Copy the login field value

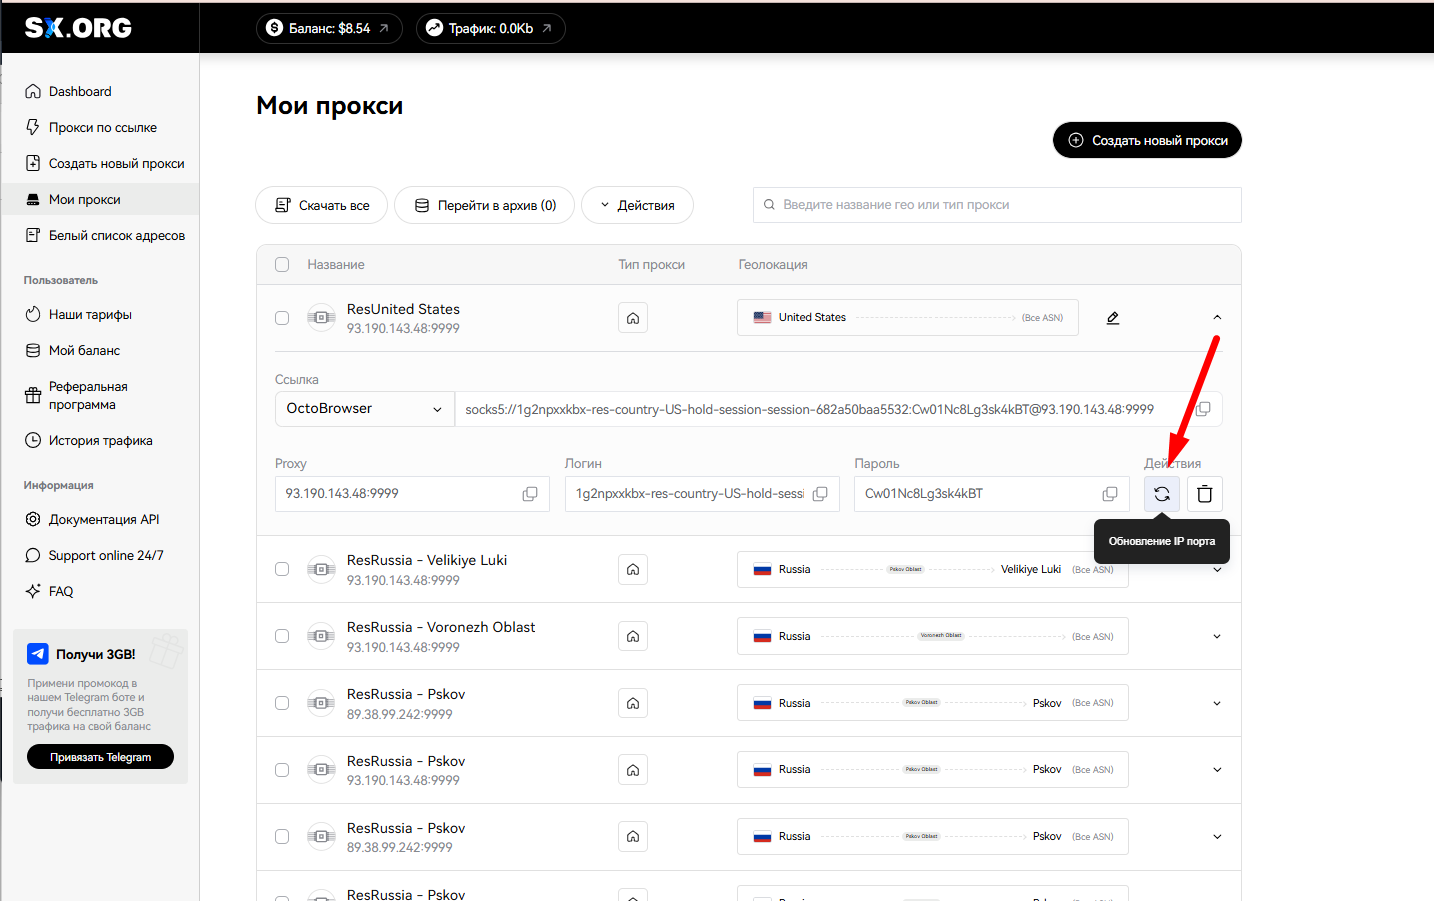click(820, 494)
